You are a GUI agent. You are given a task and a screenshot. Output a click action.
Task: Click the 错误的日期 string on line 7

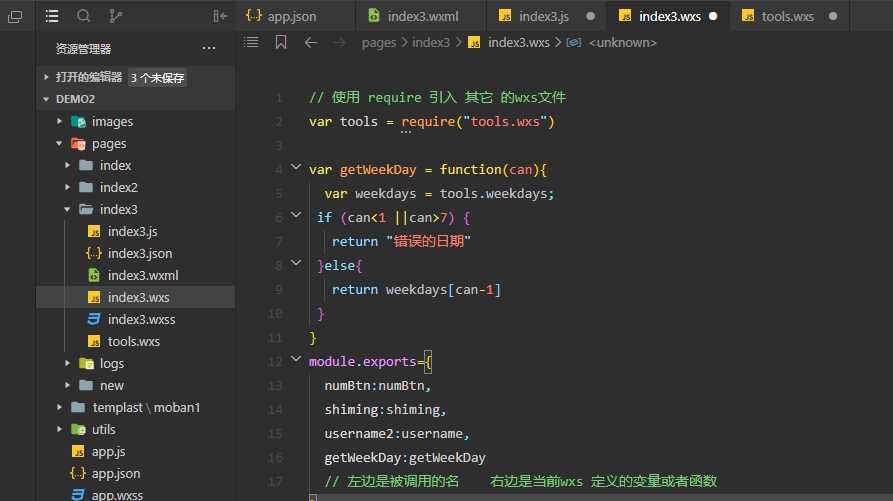pyautogui.click(x=428, y=241)
